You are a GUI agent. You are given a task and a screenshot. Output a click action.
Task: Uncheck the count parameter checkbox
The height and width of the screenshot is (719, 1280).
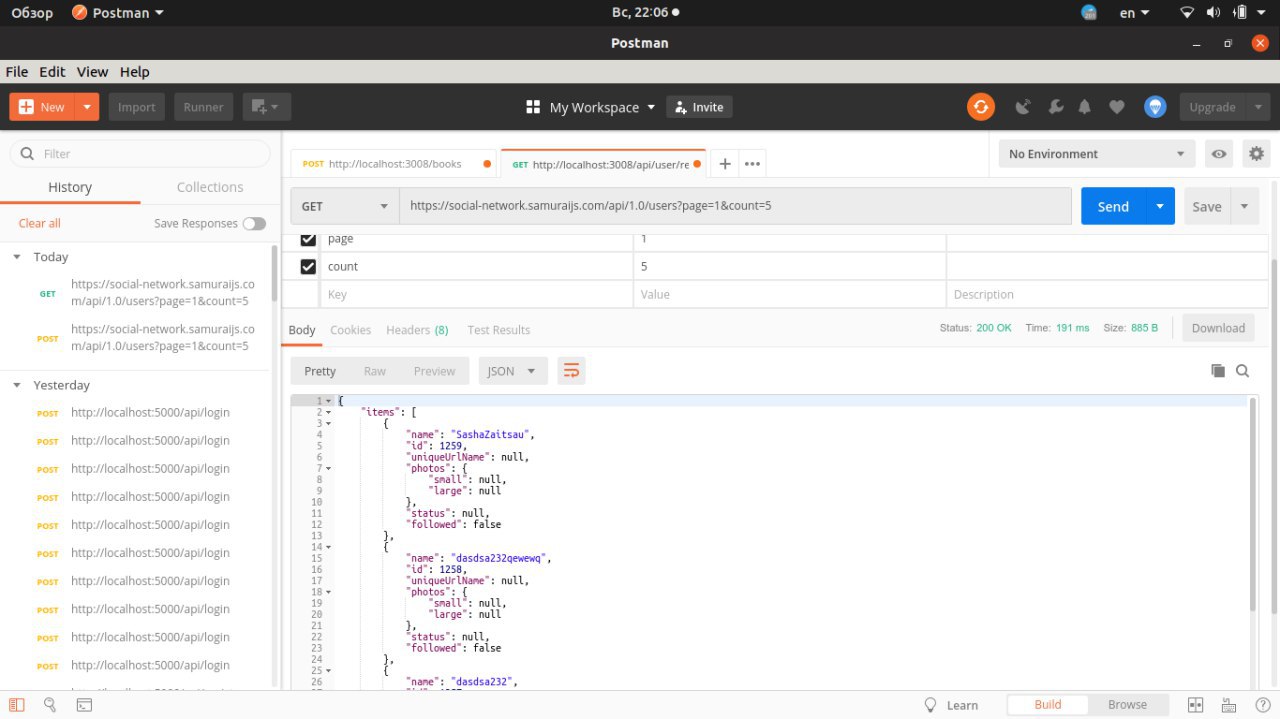[x=308, y=267]
